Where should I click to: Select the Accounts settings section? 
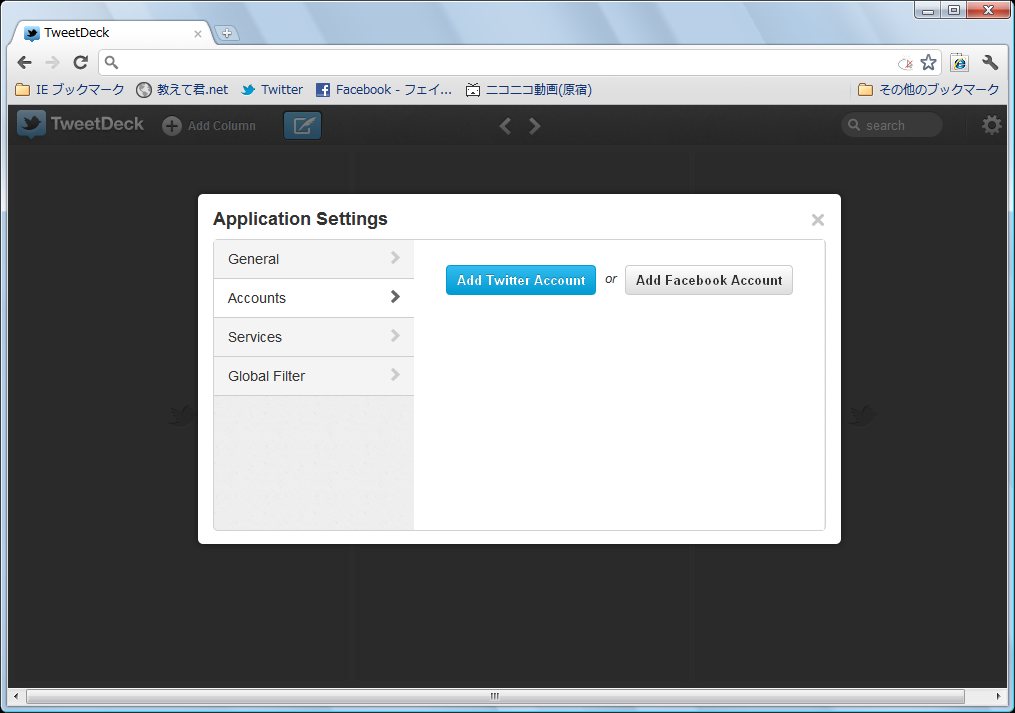click(313, 298)
